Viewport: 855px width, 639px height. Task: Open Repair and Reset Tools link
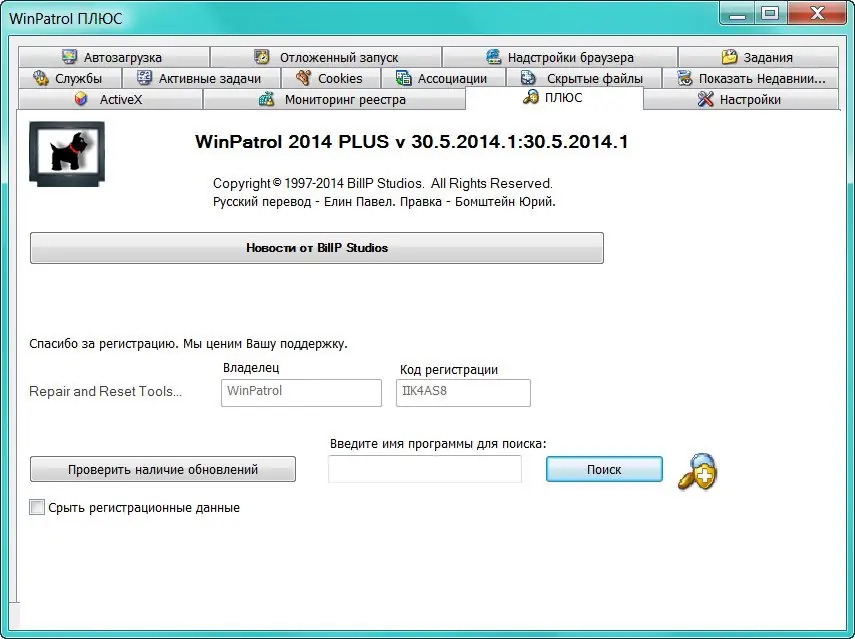[105, 391]
